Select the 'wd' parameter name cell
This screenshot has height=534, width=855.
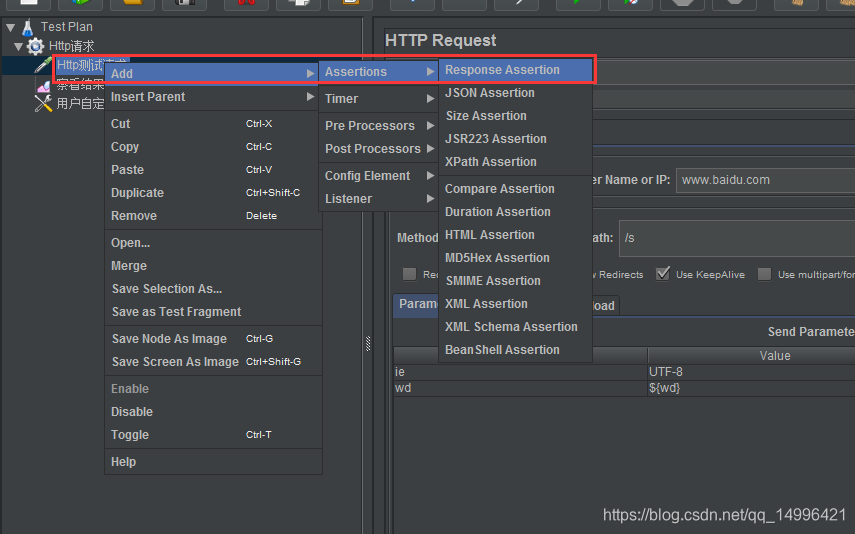click(521, 388)
